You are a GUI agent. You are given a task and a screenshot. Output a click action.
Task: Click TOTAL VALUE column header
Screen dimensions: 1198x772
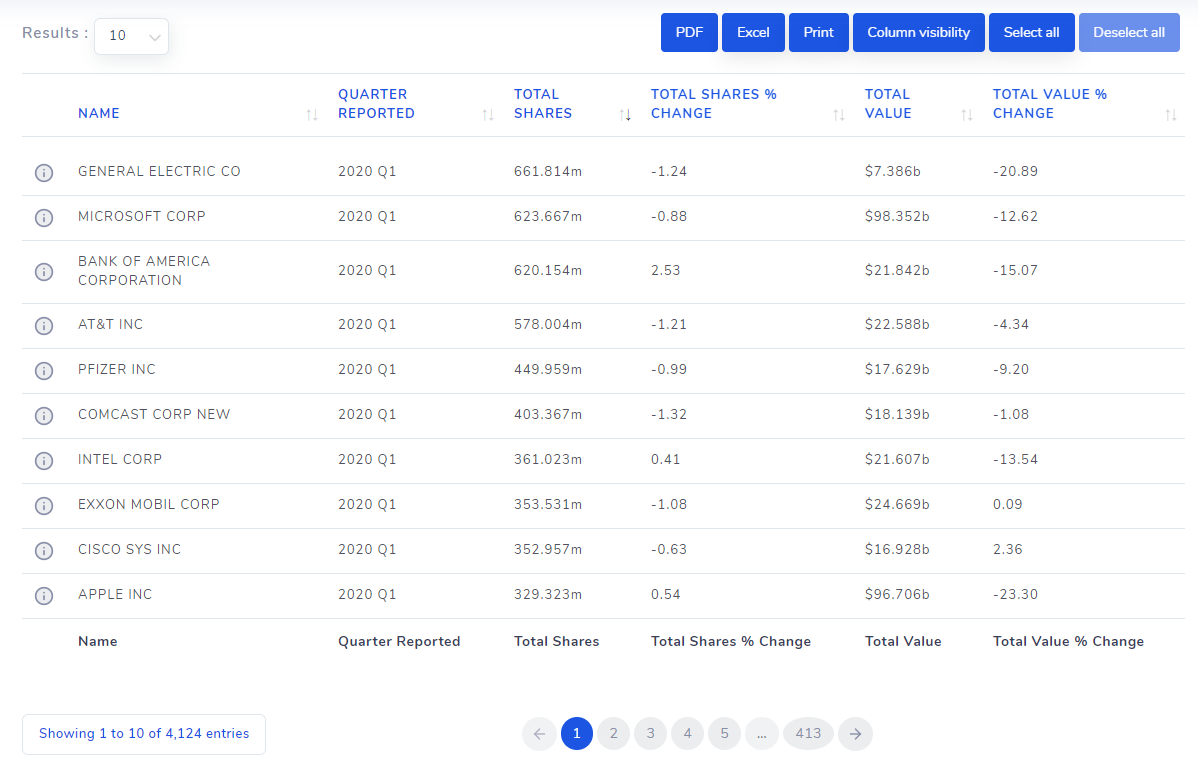(888, 104)
